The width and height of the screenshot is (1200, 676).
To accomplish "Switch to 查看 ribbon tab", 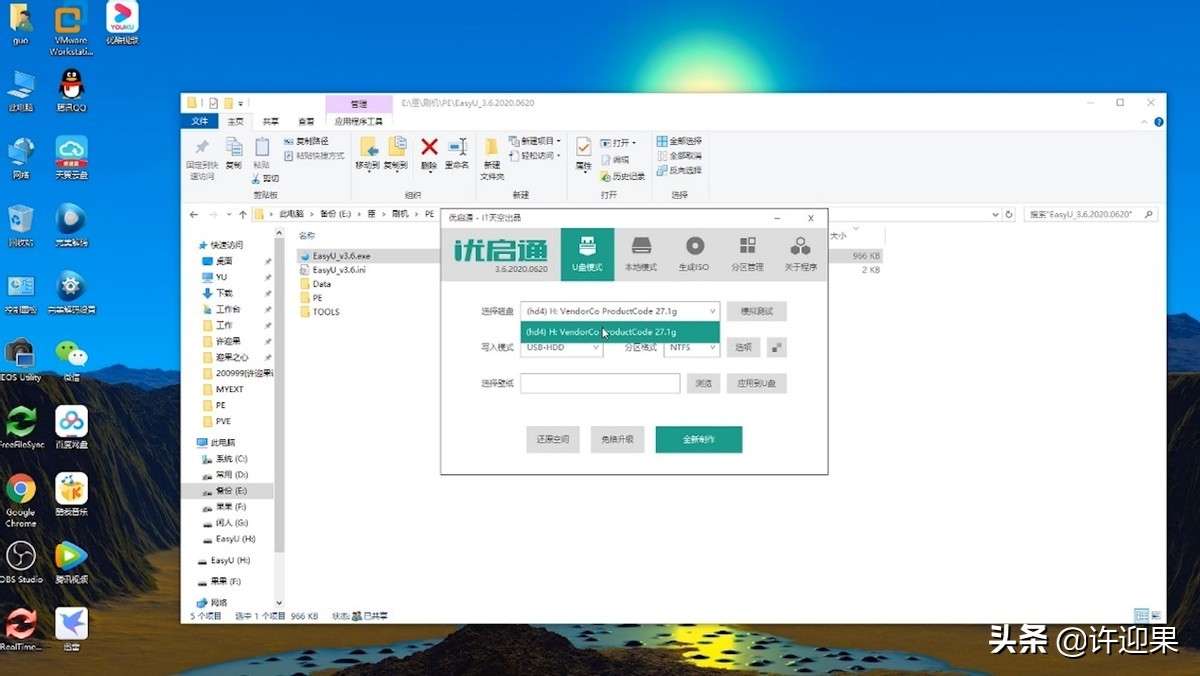I will click(305, 121).
